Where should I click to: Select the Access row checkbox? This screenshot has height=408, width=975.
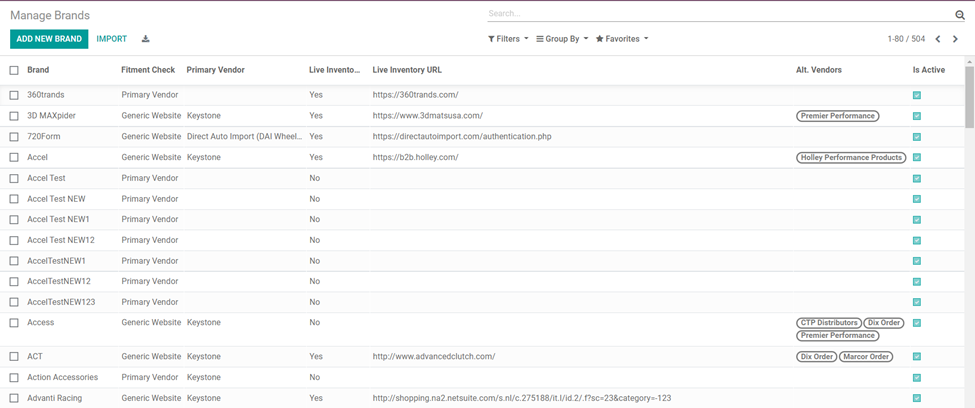click(x=14, y=323)
